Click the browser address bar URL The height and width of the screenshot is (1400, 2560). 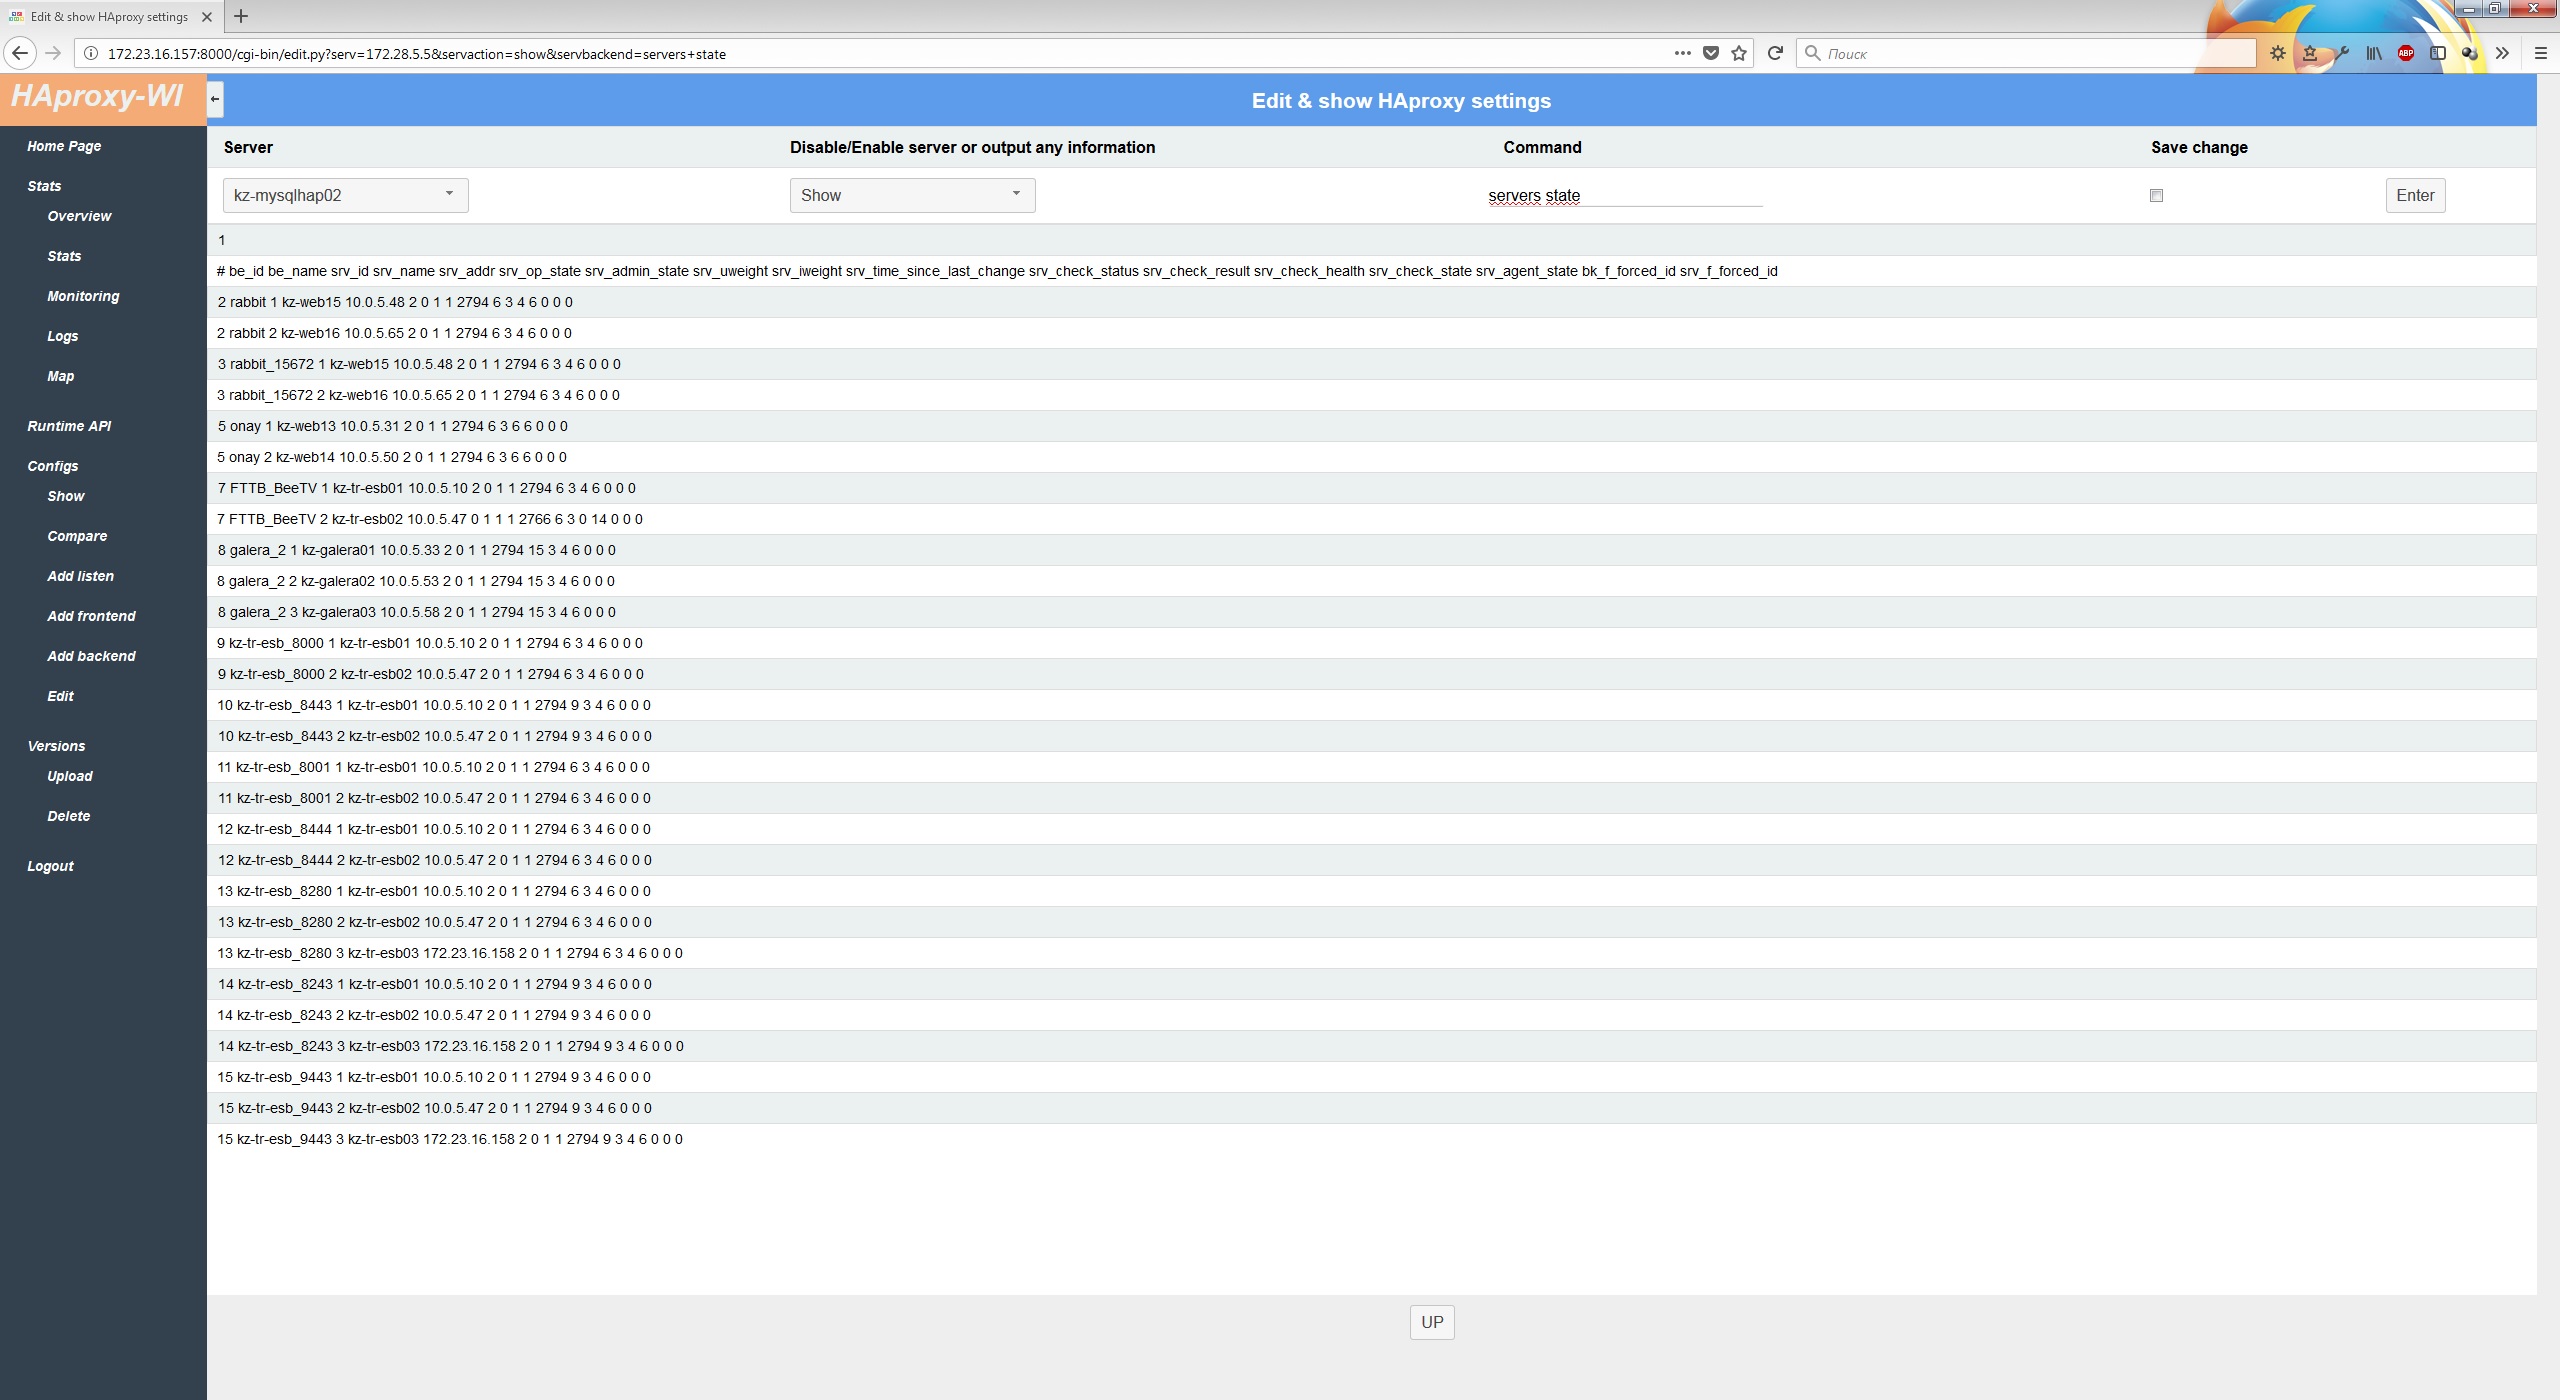tap(416, 54)
